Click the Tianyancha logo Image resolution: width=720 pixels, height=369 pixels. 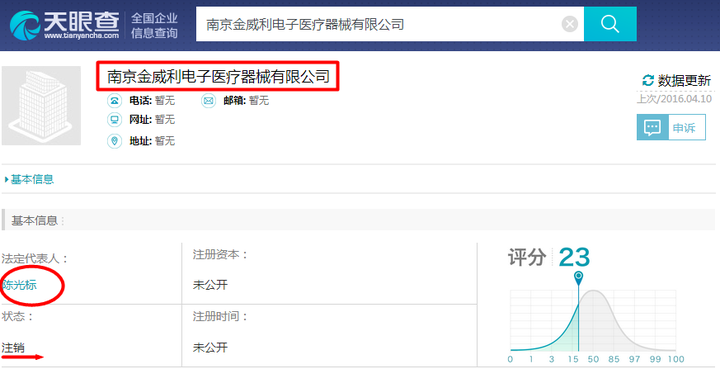click(x=64, y=25)
